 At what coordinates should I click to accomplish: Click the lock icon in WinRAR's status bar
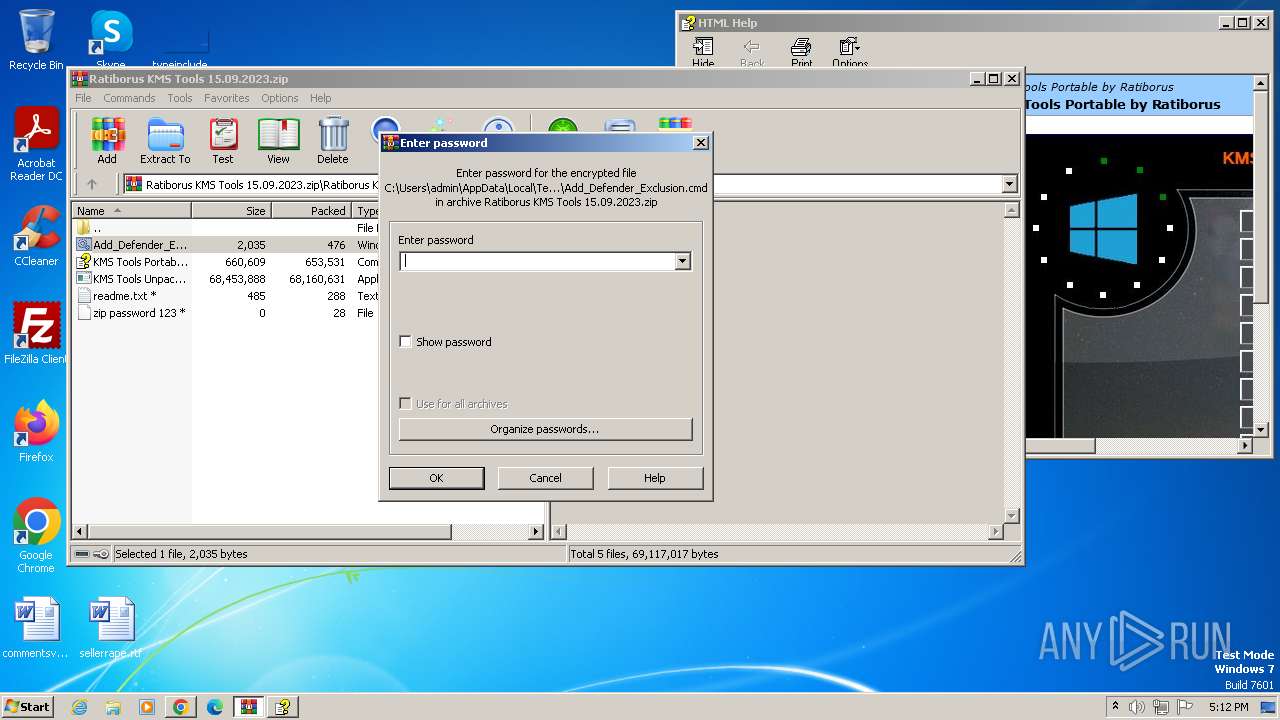click(102, 554)
